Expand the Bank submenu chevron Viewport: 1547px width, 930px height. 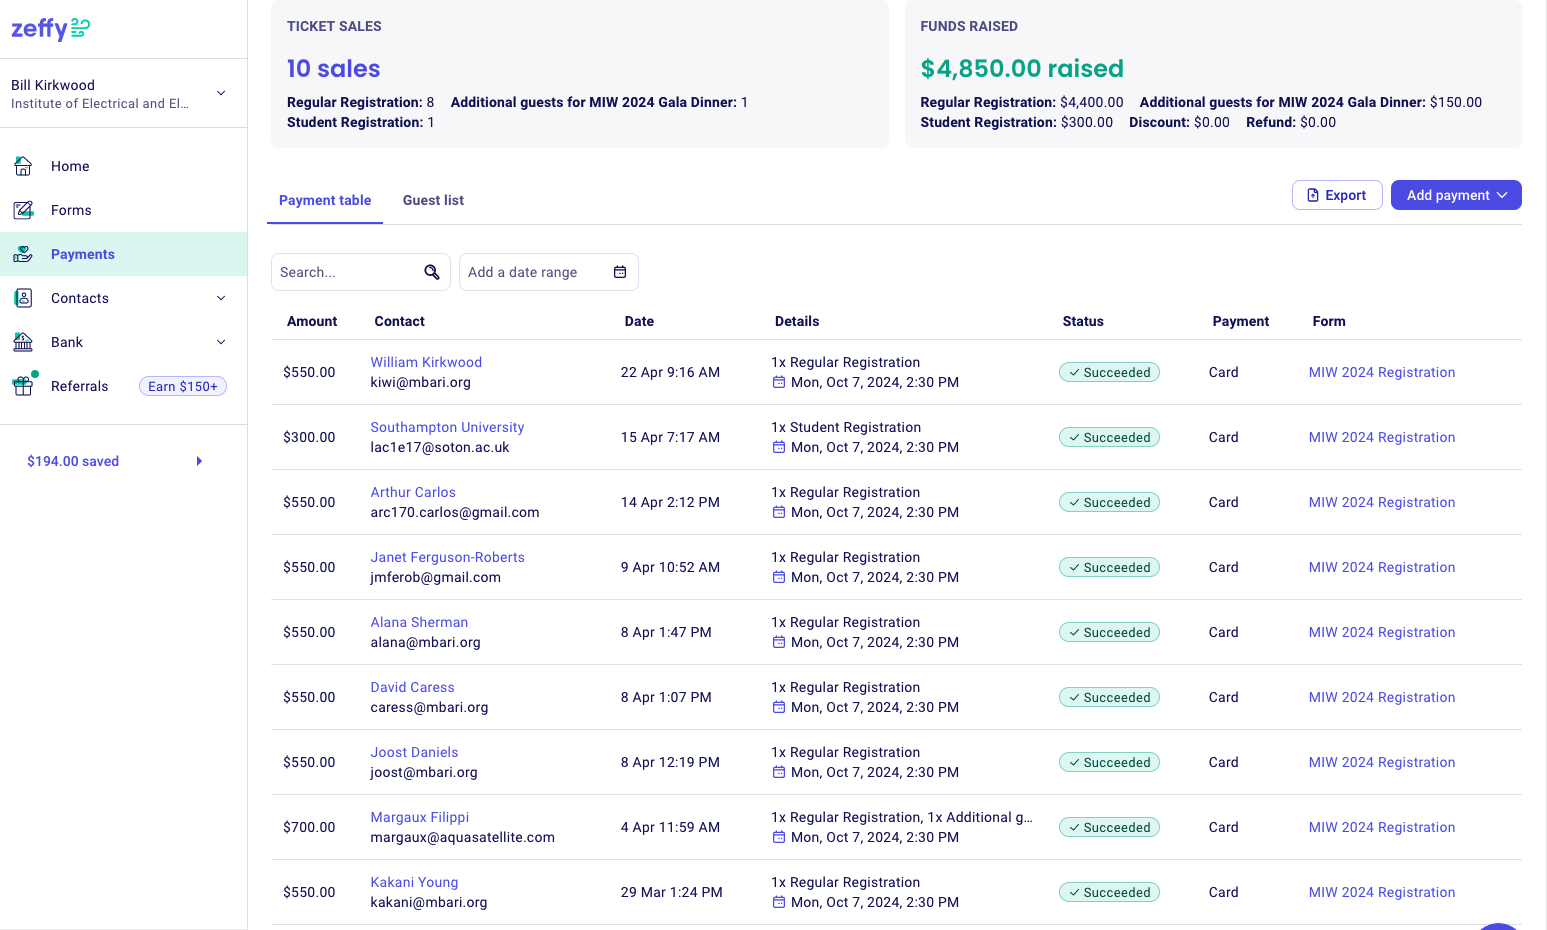coord(221,342)
